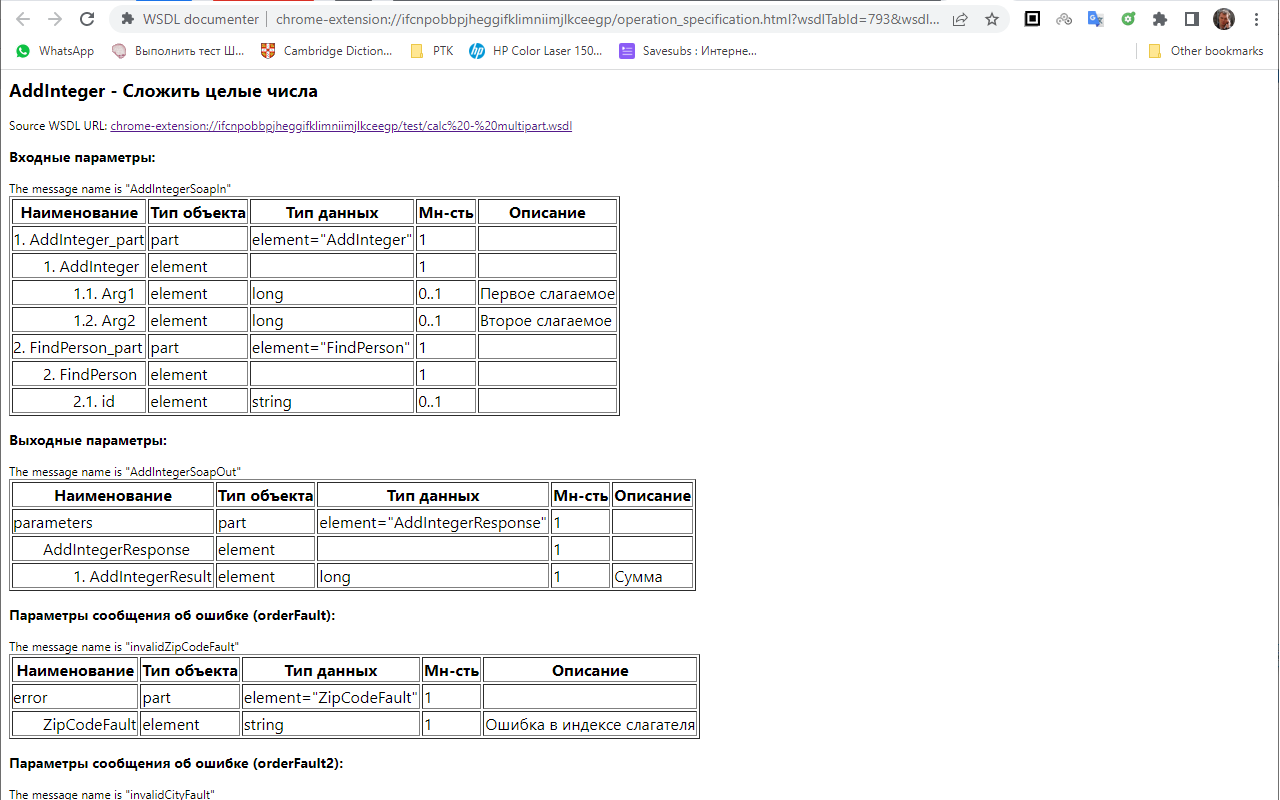Open the HP Color Laser 150 bookmark

click(x=536, y=51)
